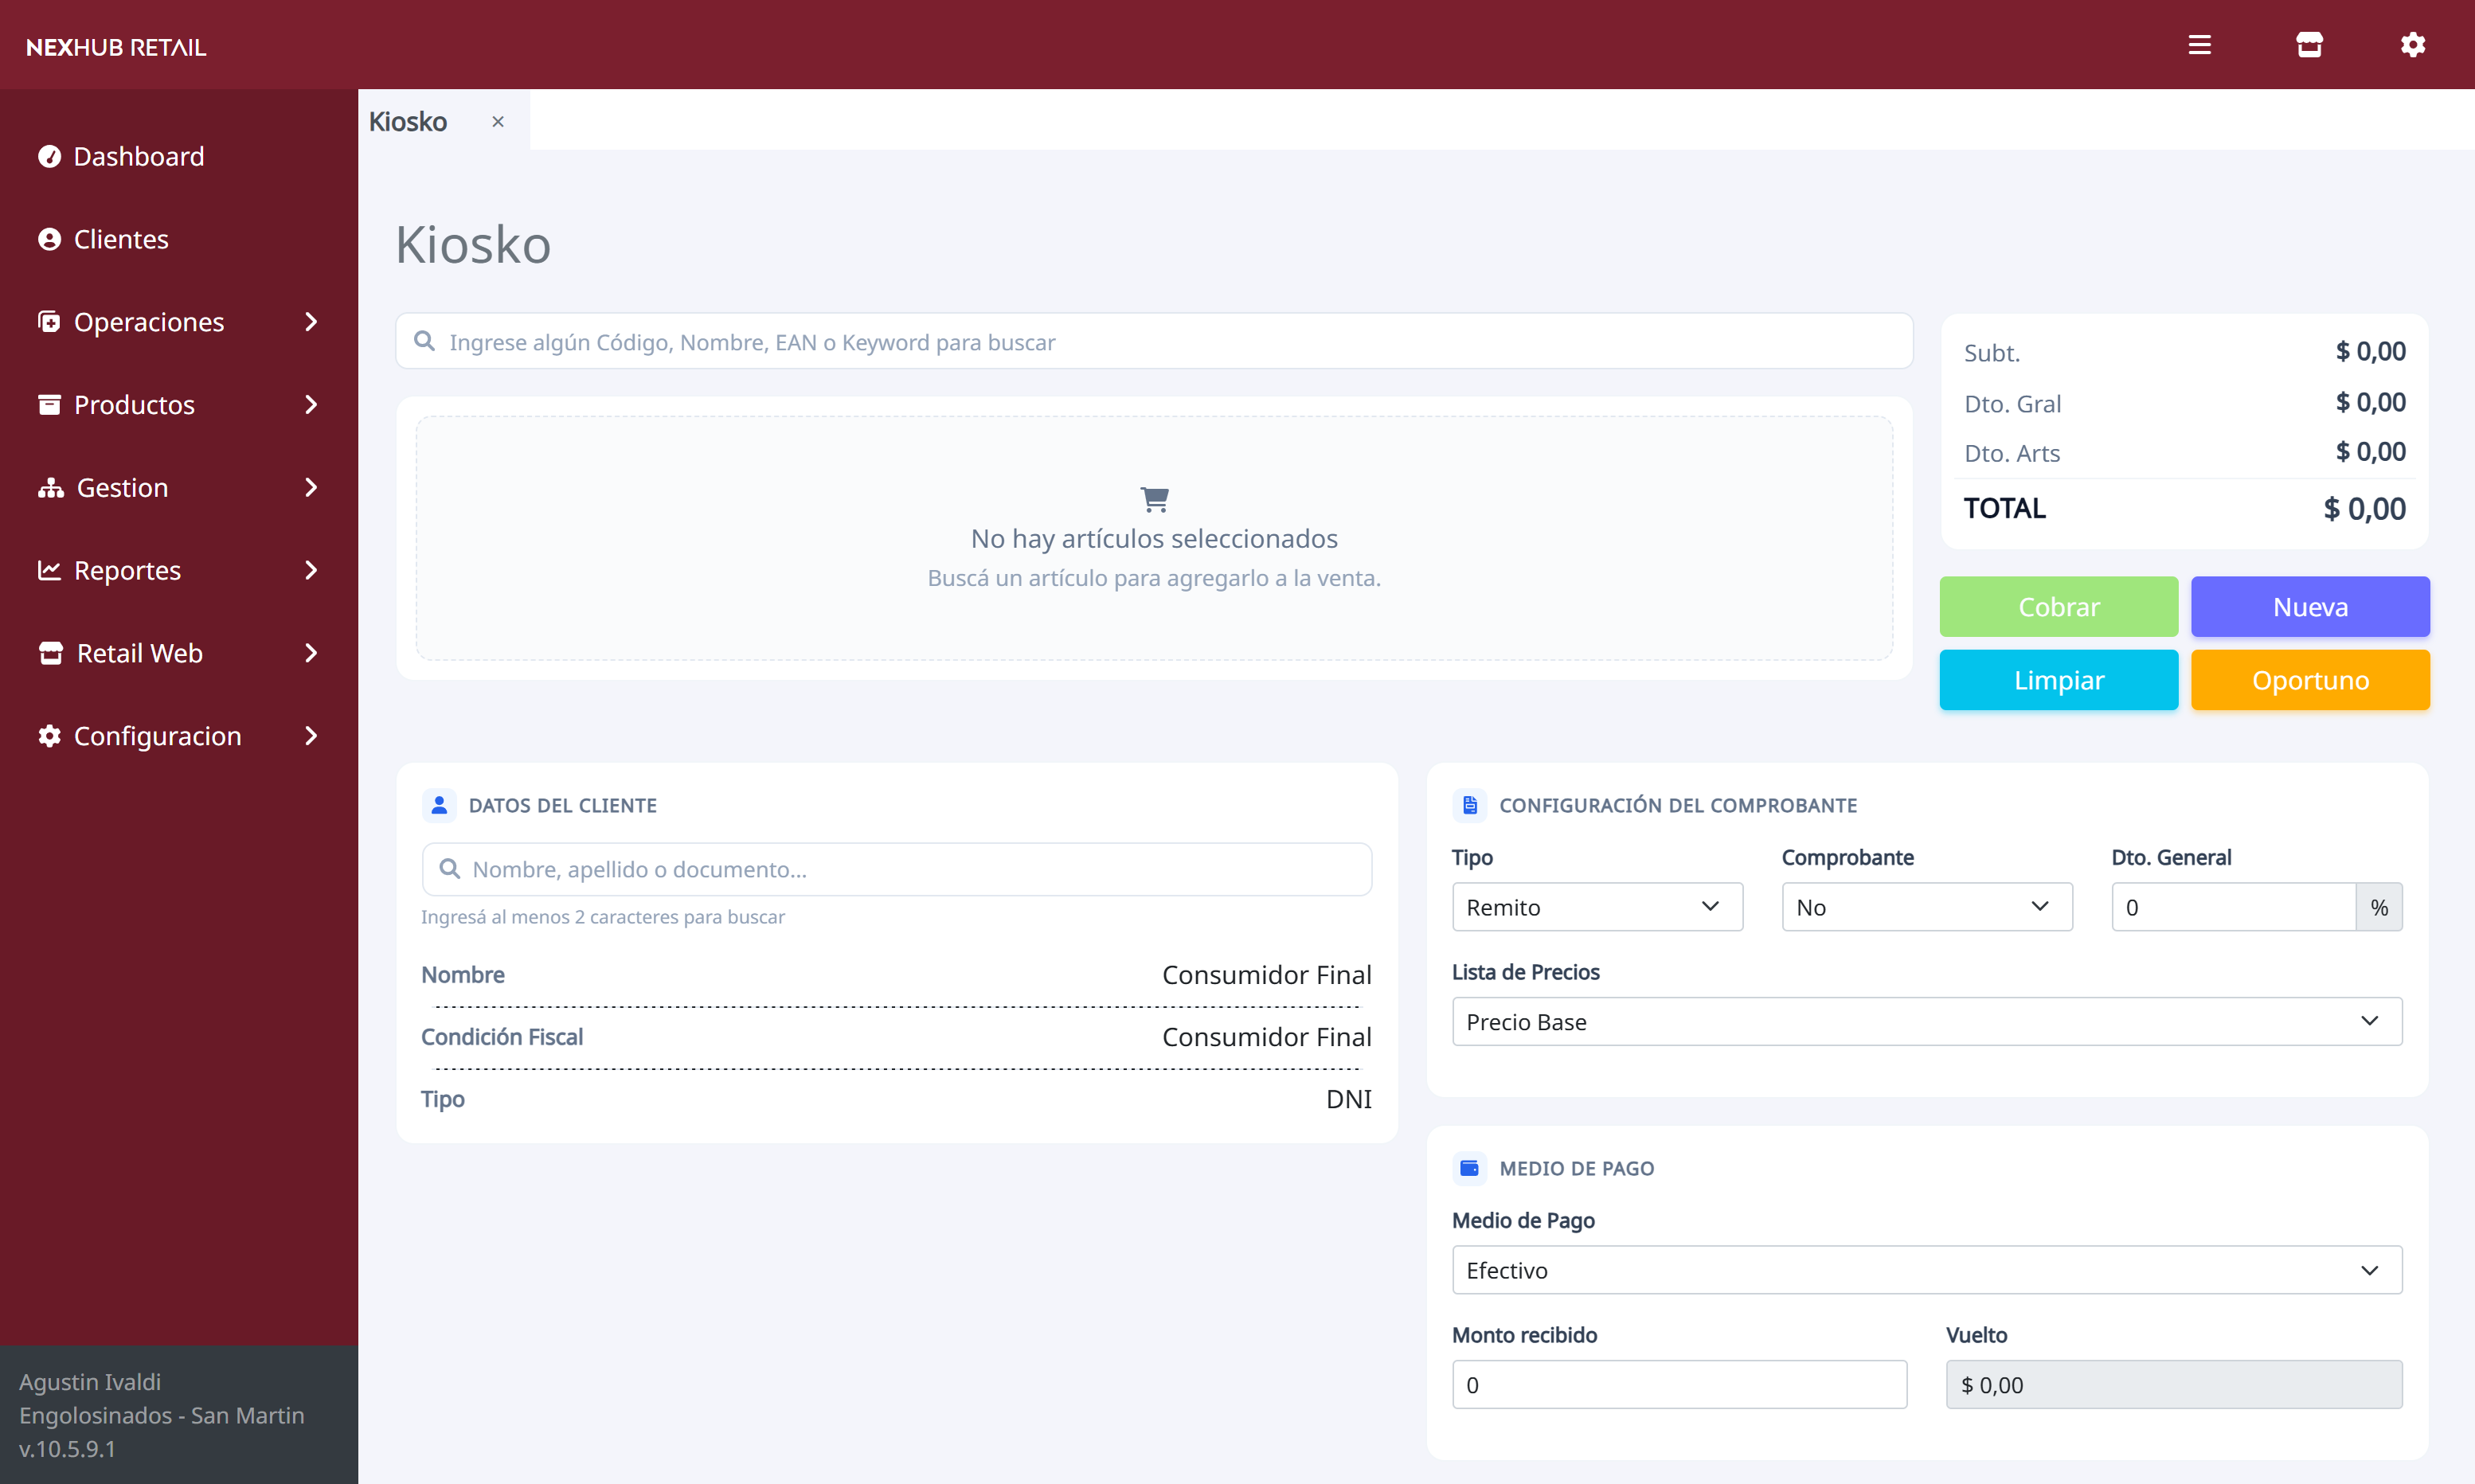Click the Operaciones sidebar icon
The width and height of the screenshot is (2475, 1484).
pos(49,321)
